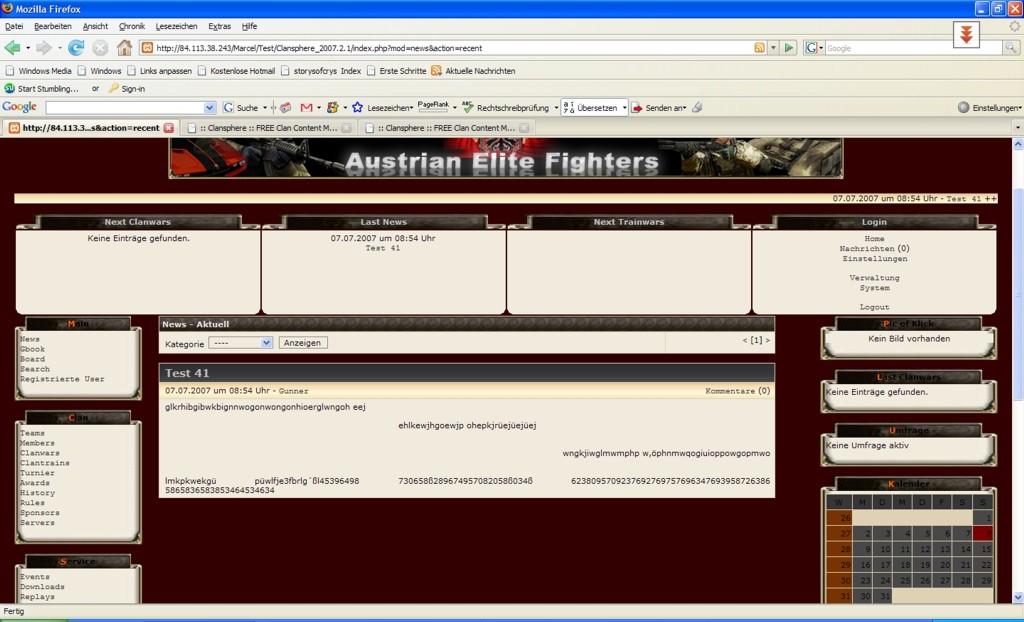The width and height of the screenshot is (1024, 622).
Task: Select day 14 in the Kalender
Action: click(965, 549)
